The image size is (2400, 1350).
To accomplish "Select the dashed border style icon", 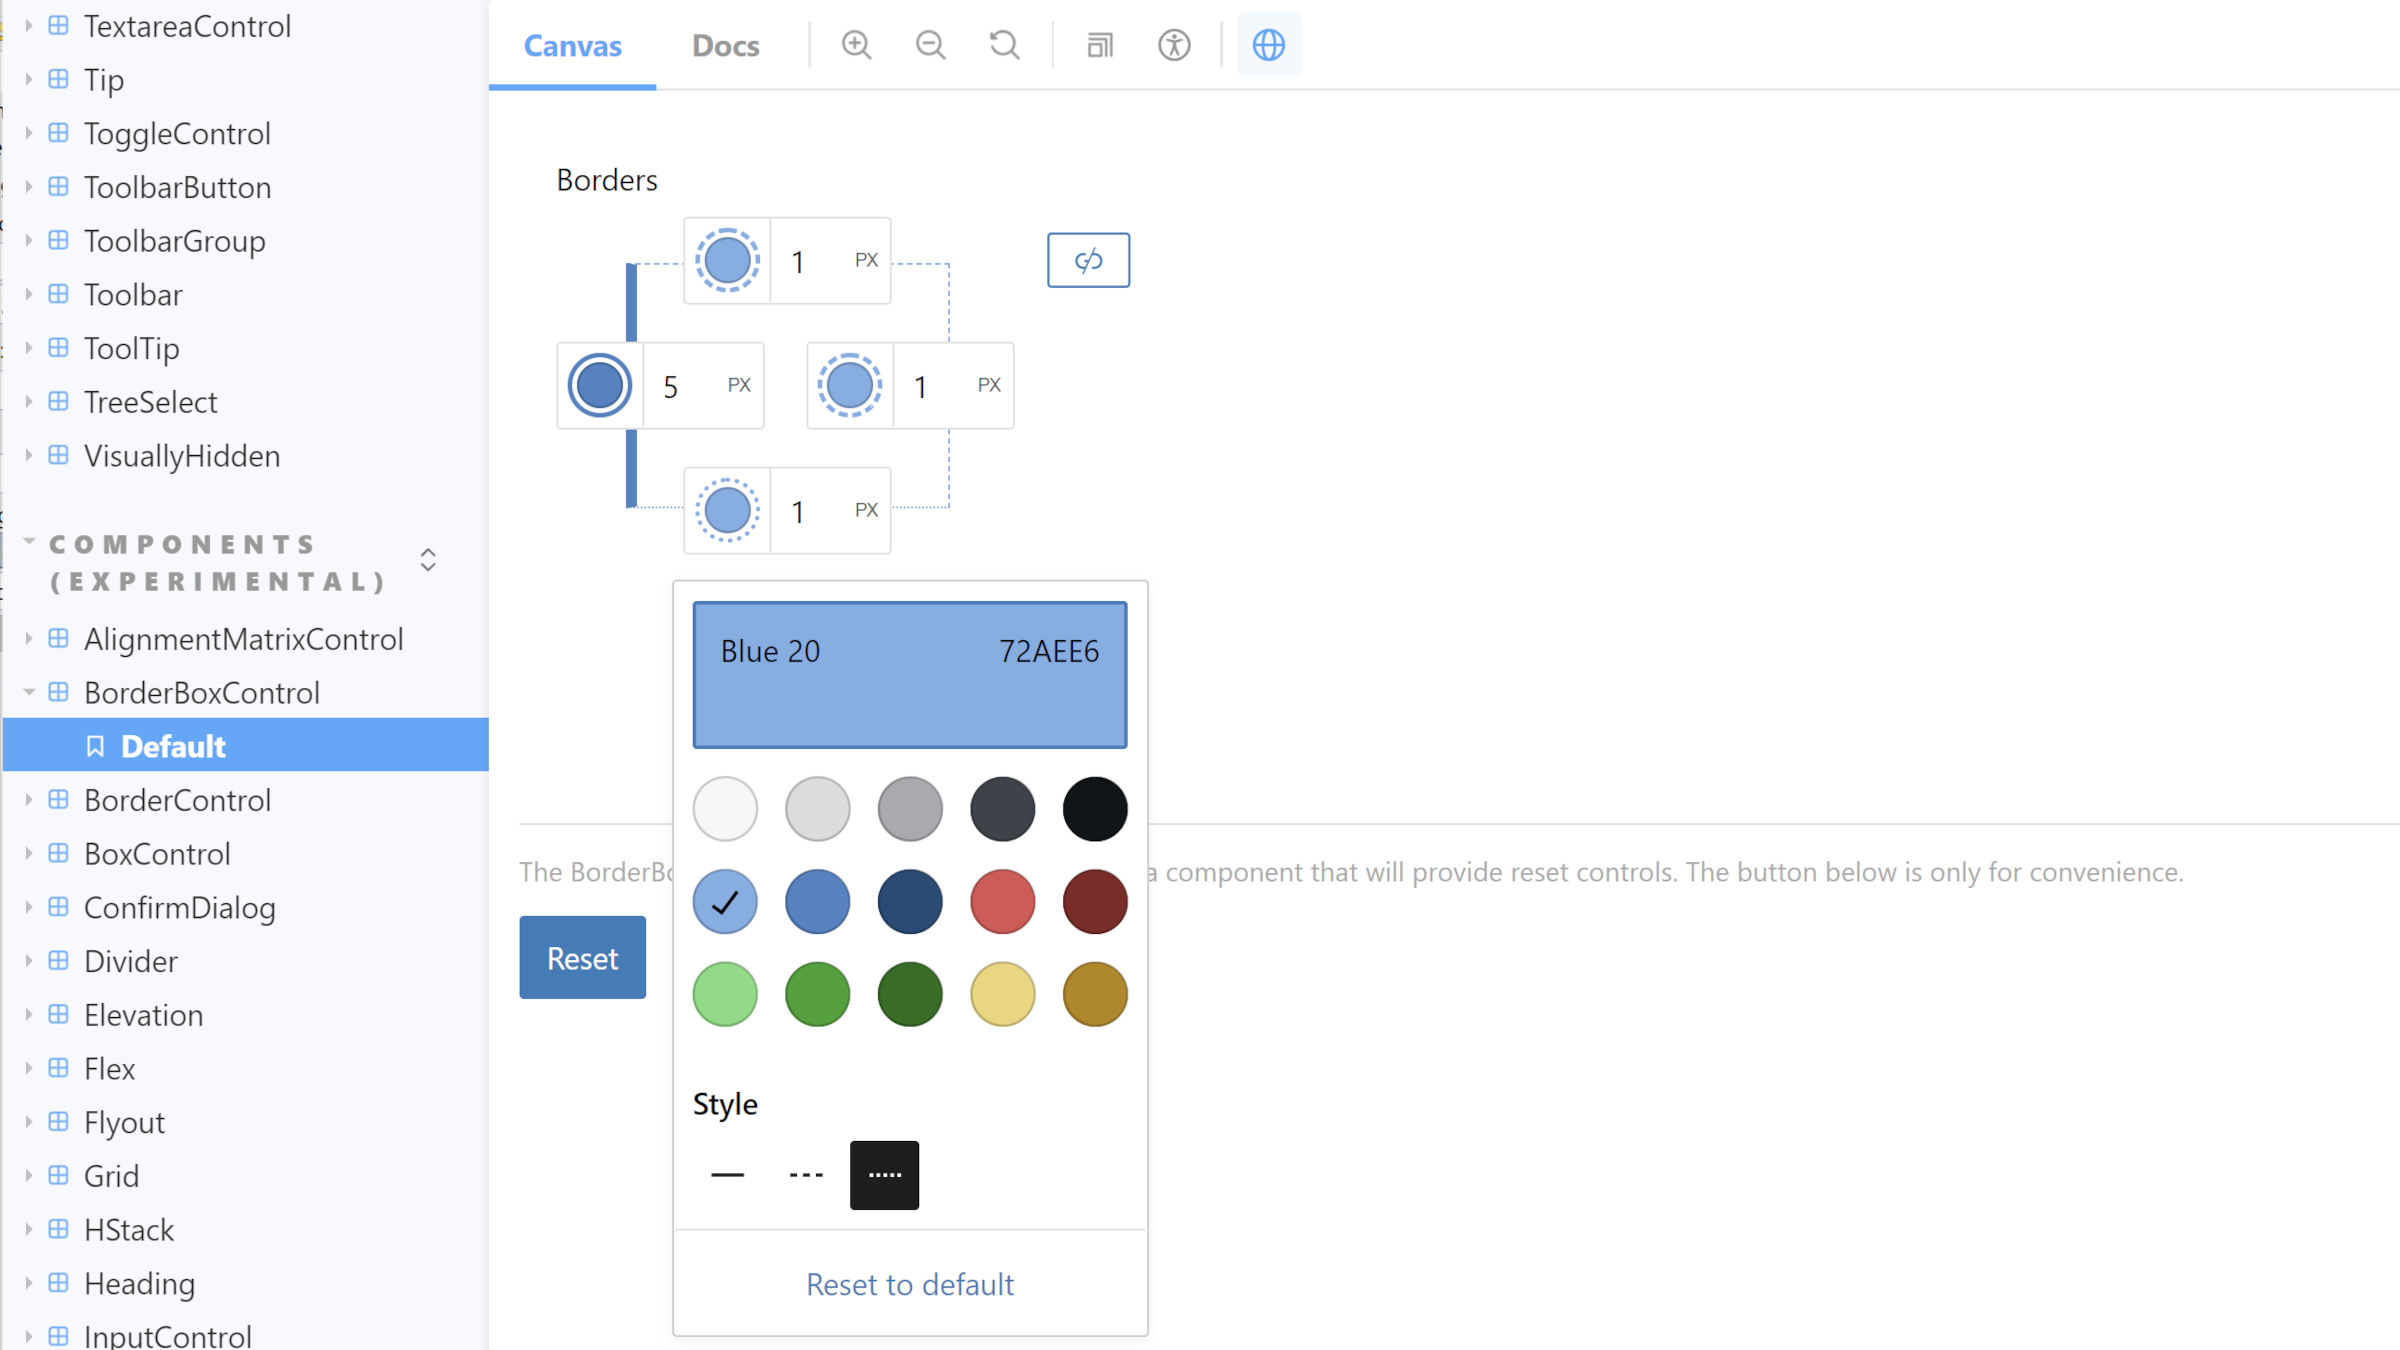I will pos(804,1174).
